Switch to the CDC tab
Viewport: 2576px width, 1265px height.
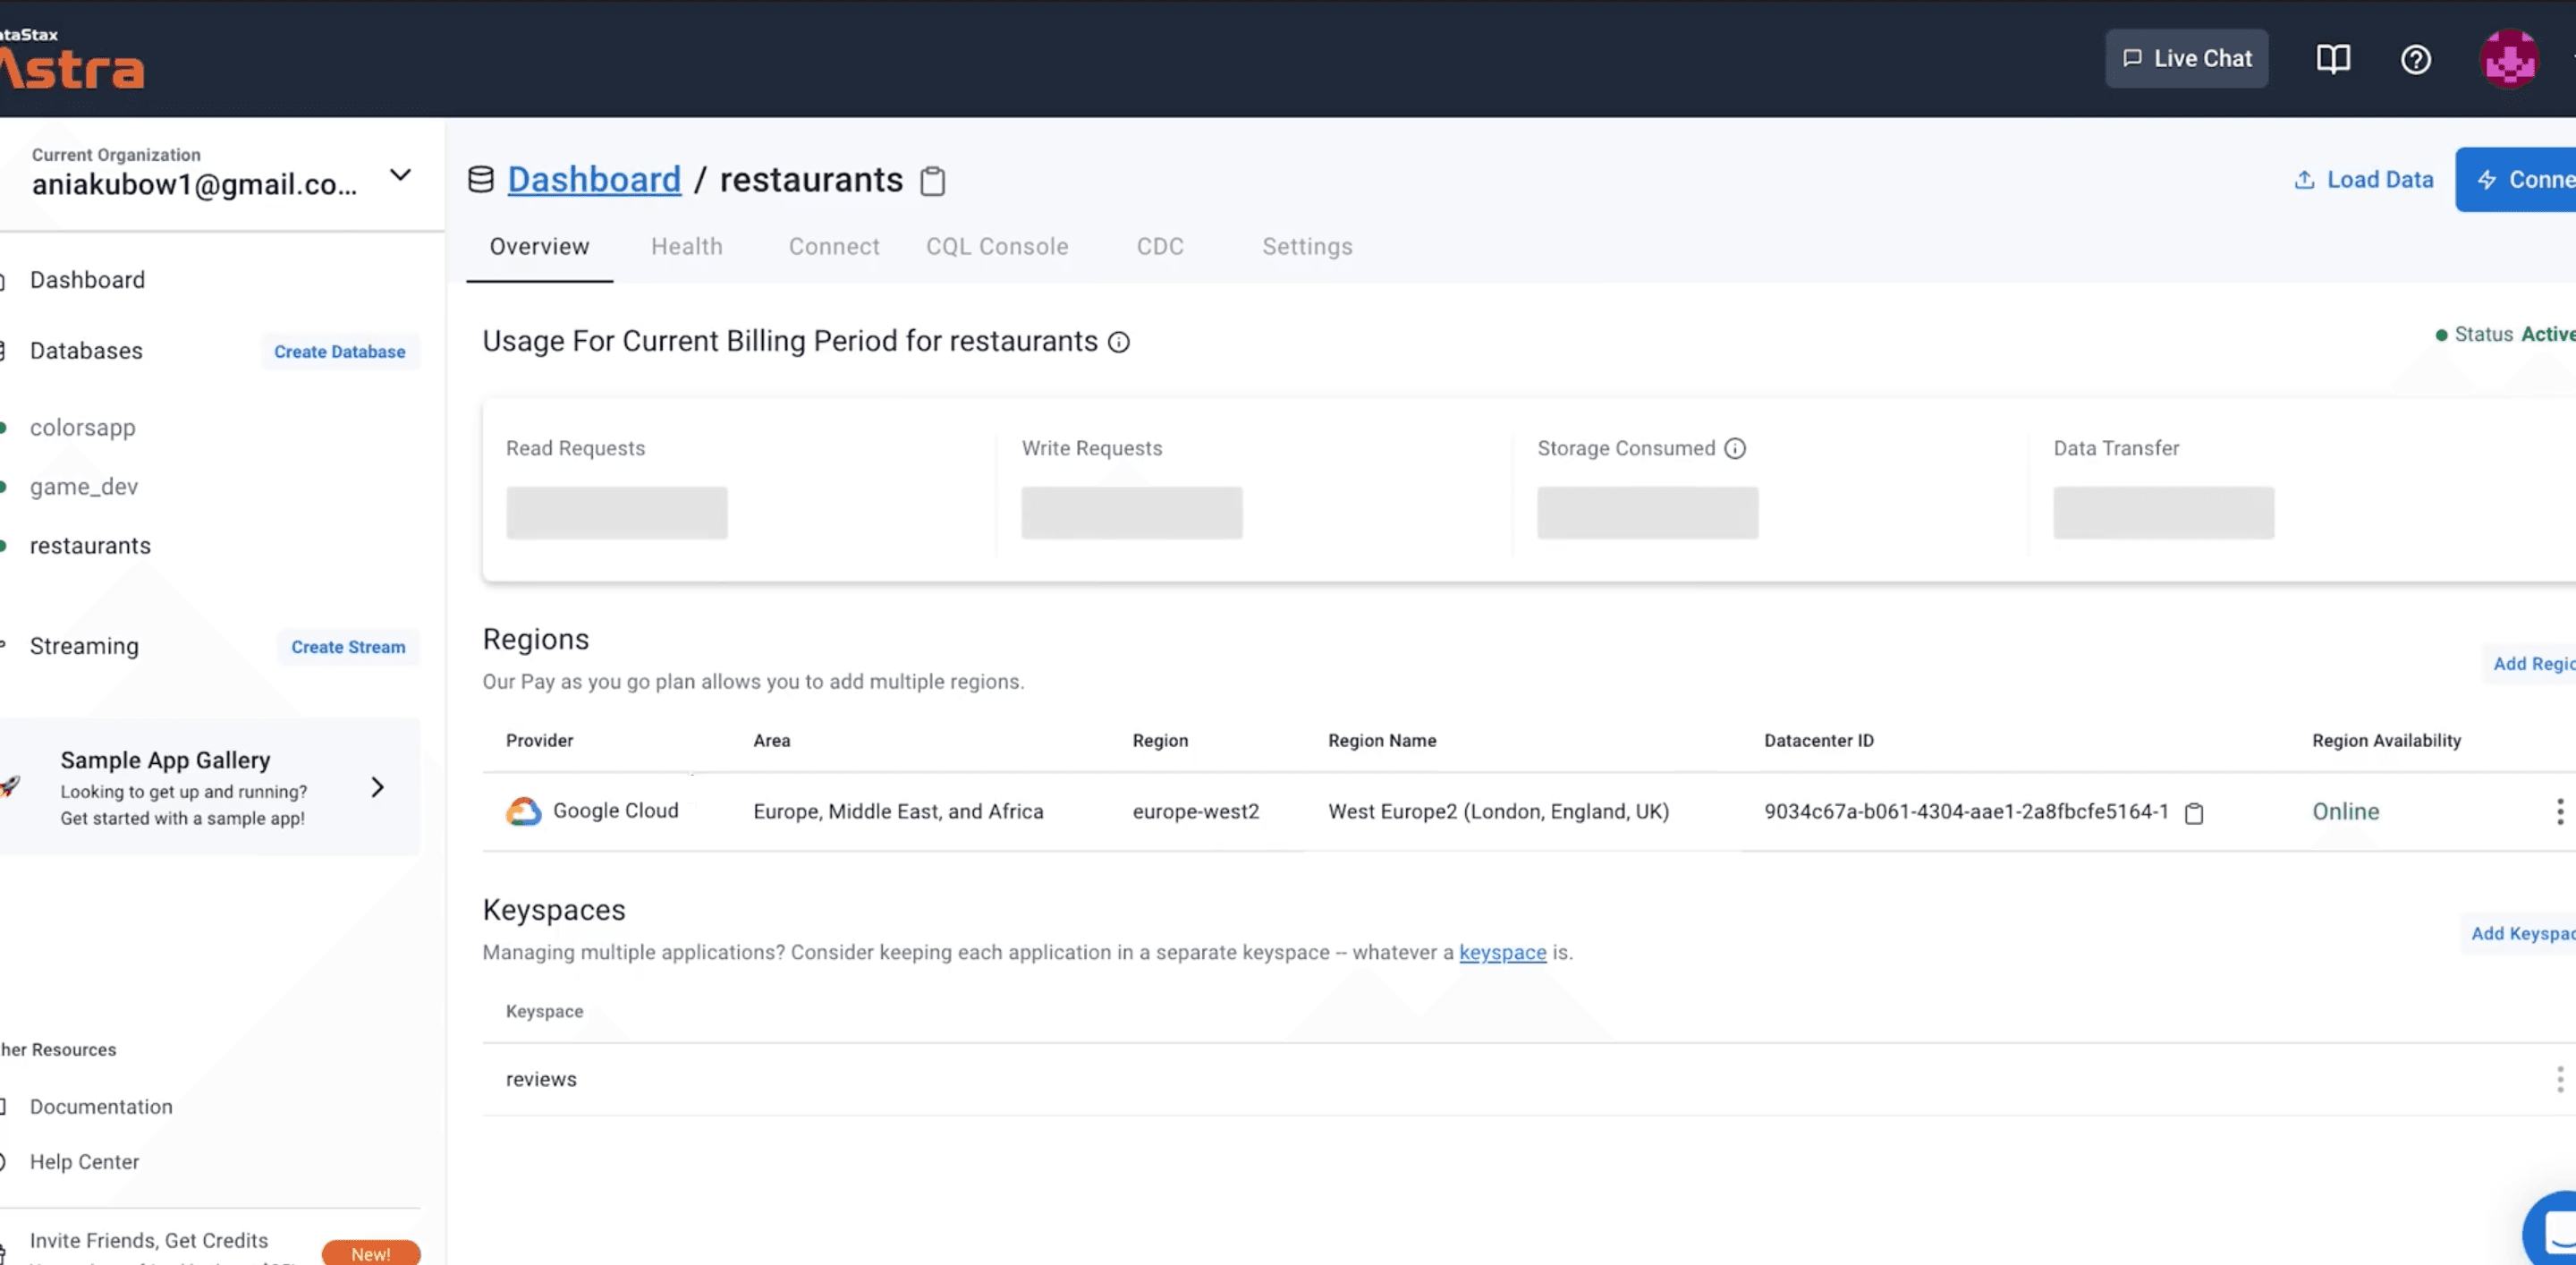(x=1160, y=247)
